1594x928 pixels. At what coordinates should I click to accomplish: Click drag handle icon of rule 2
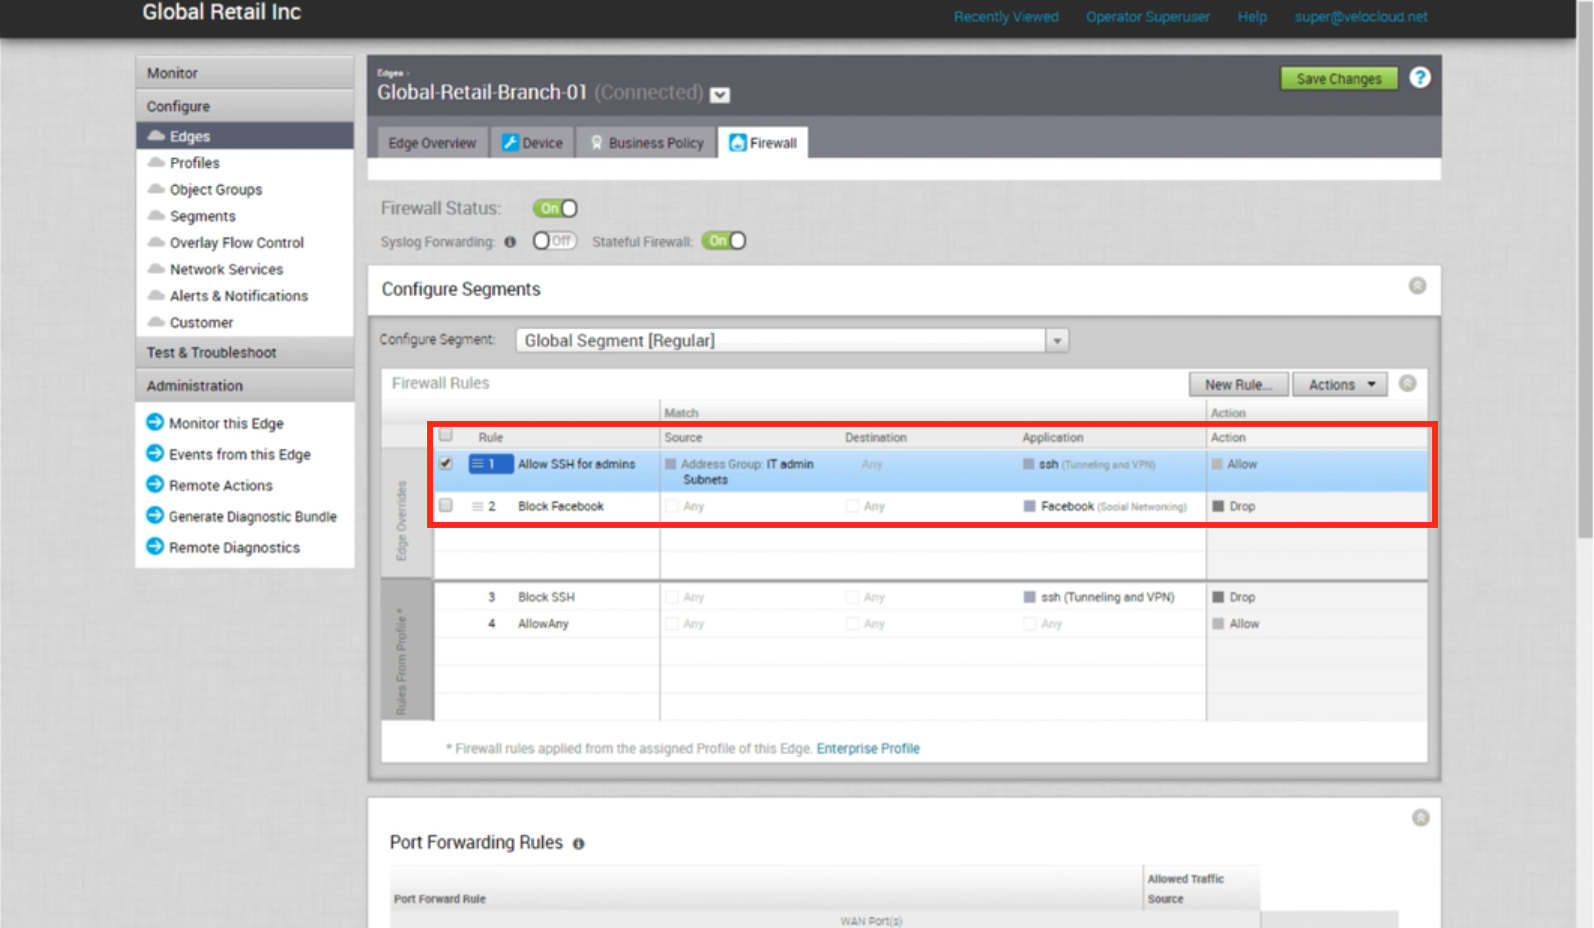pyautogui.click(x=477, y=506)
